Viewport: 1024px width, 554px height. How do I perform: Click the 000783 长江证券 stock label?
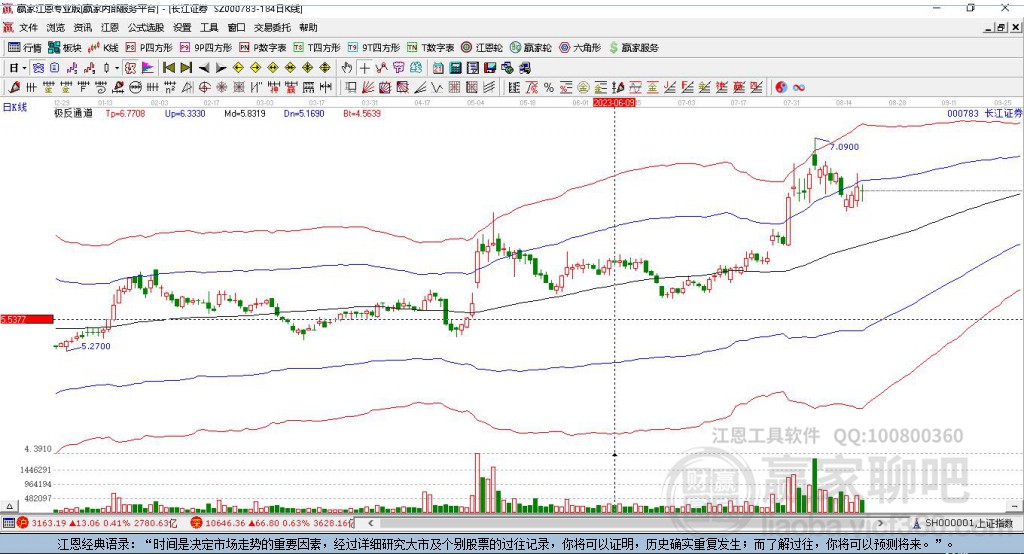(x=984, y=113)
